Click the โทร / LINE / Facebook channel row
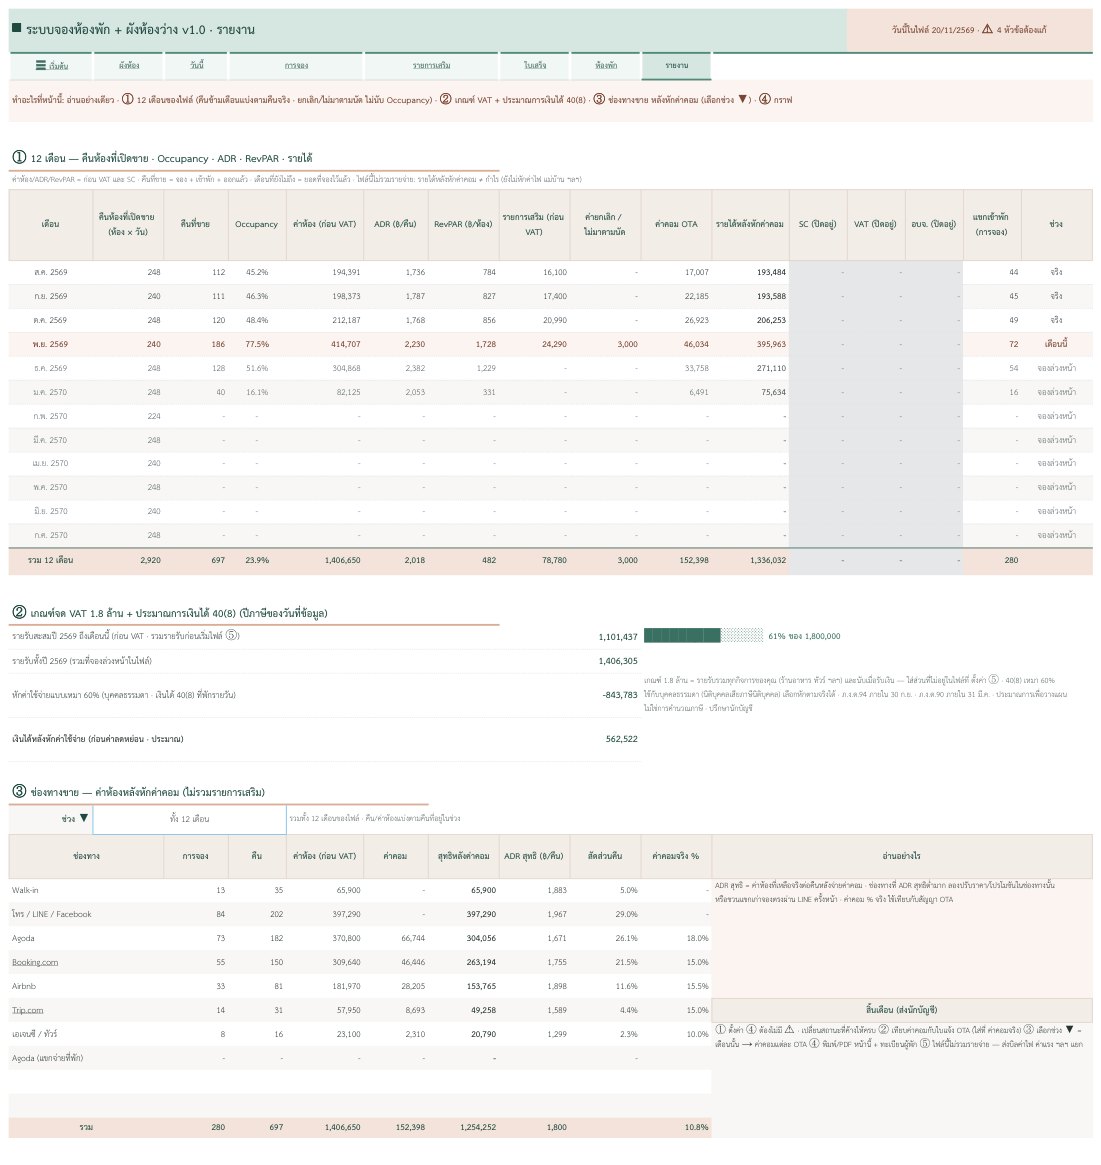Image resolution: width=1101 pixels, height=1165 pixels. (360, 915)
